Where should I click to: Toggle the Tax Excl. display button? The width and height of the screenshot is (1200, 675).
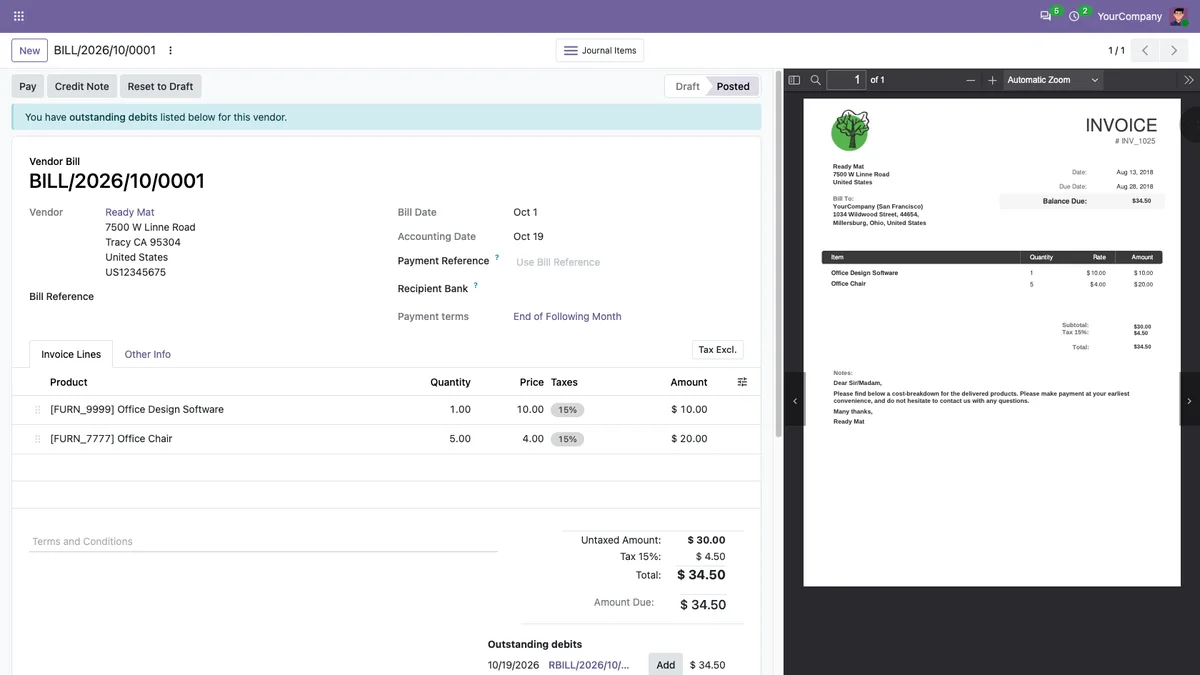click(717, 350)
